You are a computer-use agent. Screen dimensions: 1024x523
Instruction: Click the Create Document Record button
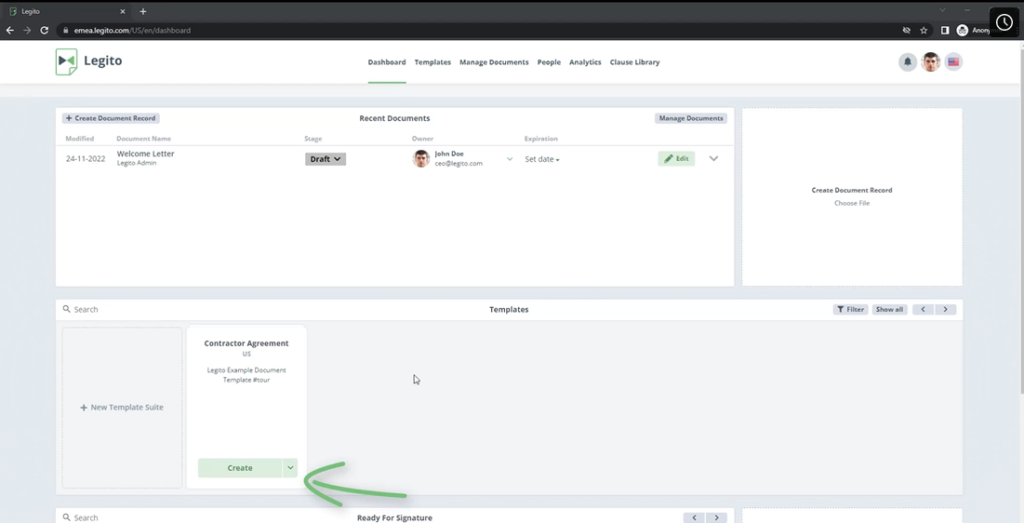[111, 118]
